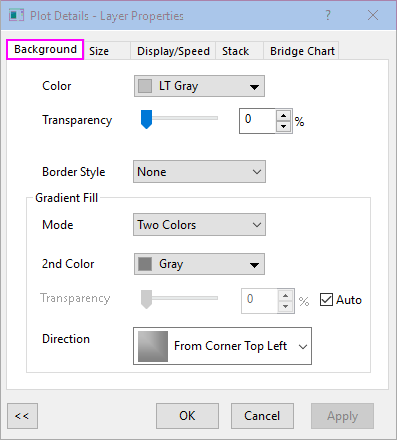Uncheck the Auto transparency checkbox
Image resolution: width=397 pixels, height=440 pixels.
(326, 300)
